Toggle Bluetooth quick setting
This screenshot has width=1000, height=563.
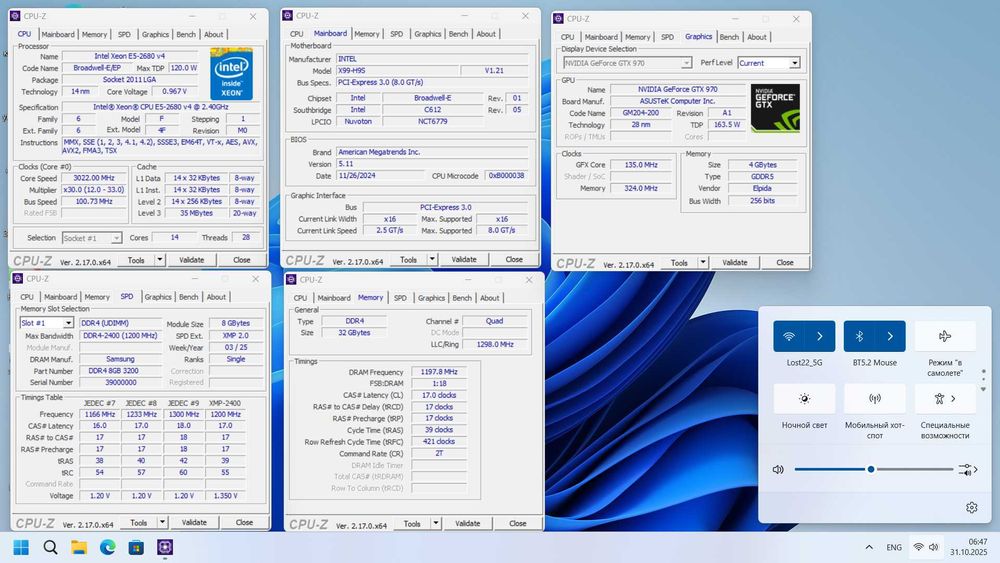tap(859, 336)
